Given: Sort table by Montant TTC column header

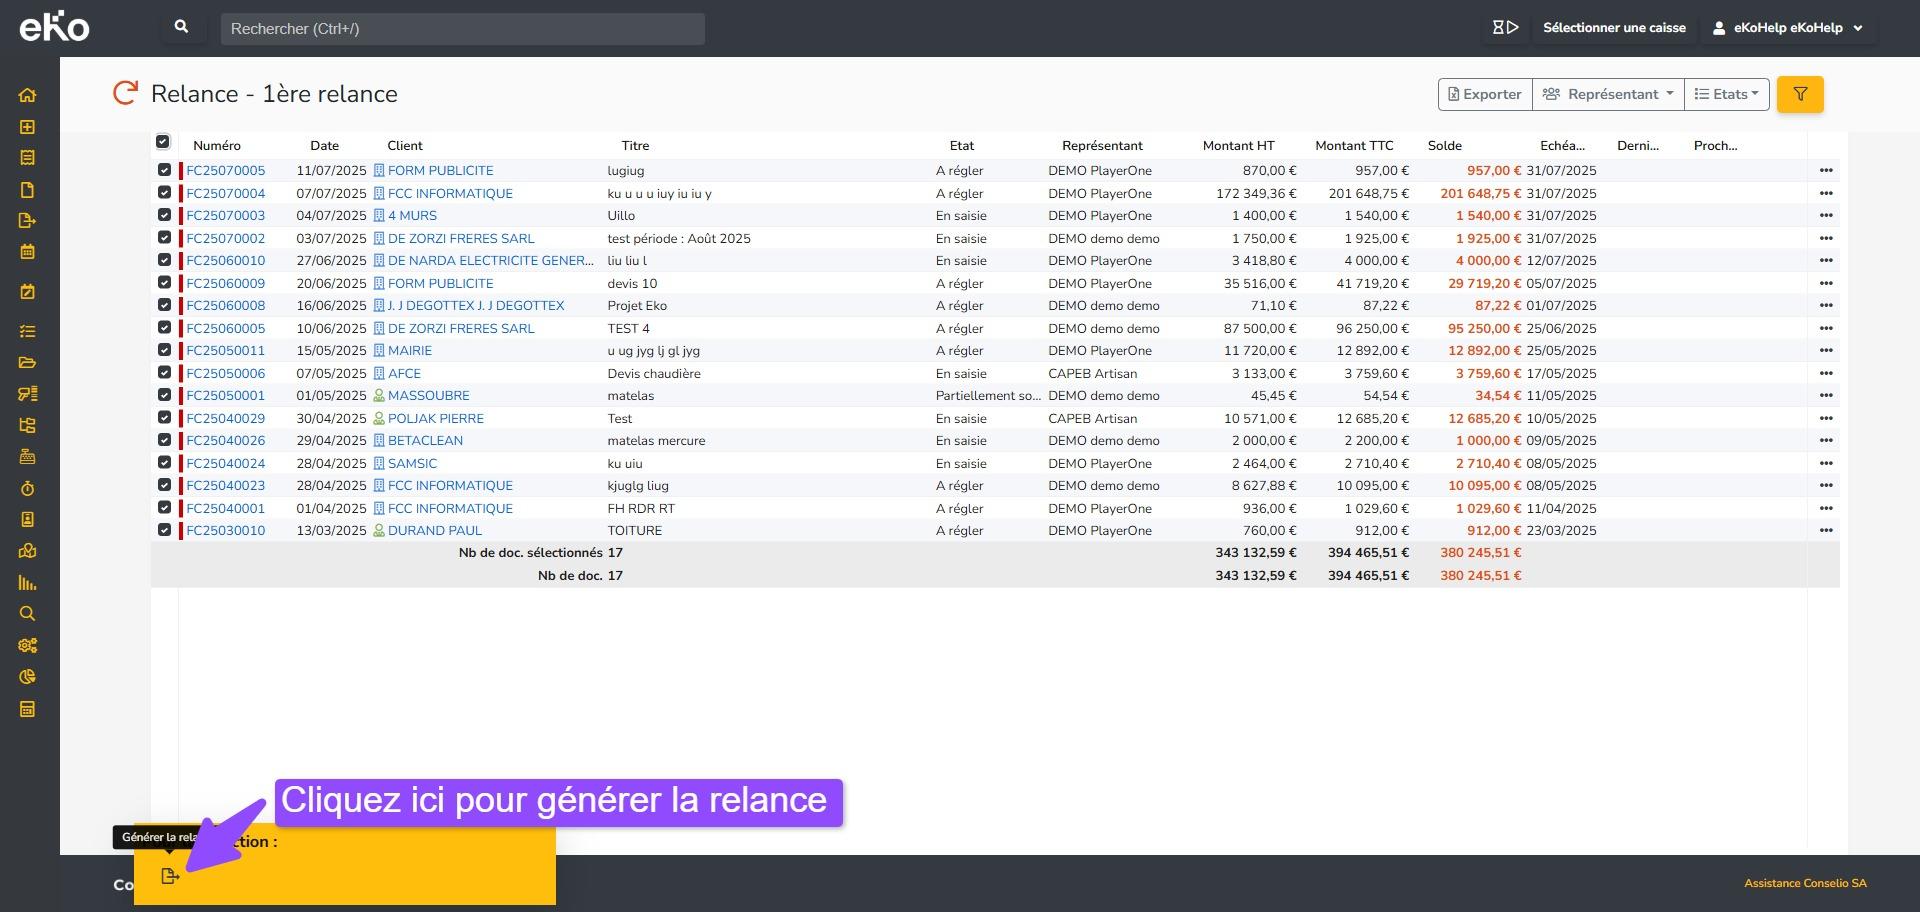Looking at the screenshot, I should (1353, 146).
